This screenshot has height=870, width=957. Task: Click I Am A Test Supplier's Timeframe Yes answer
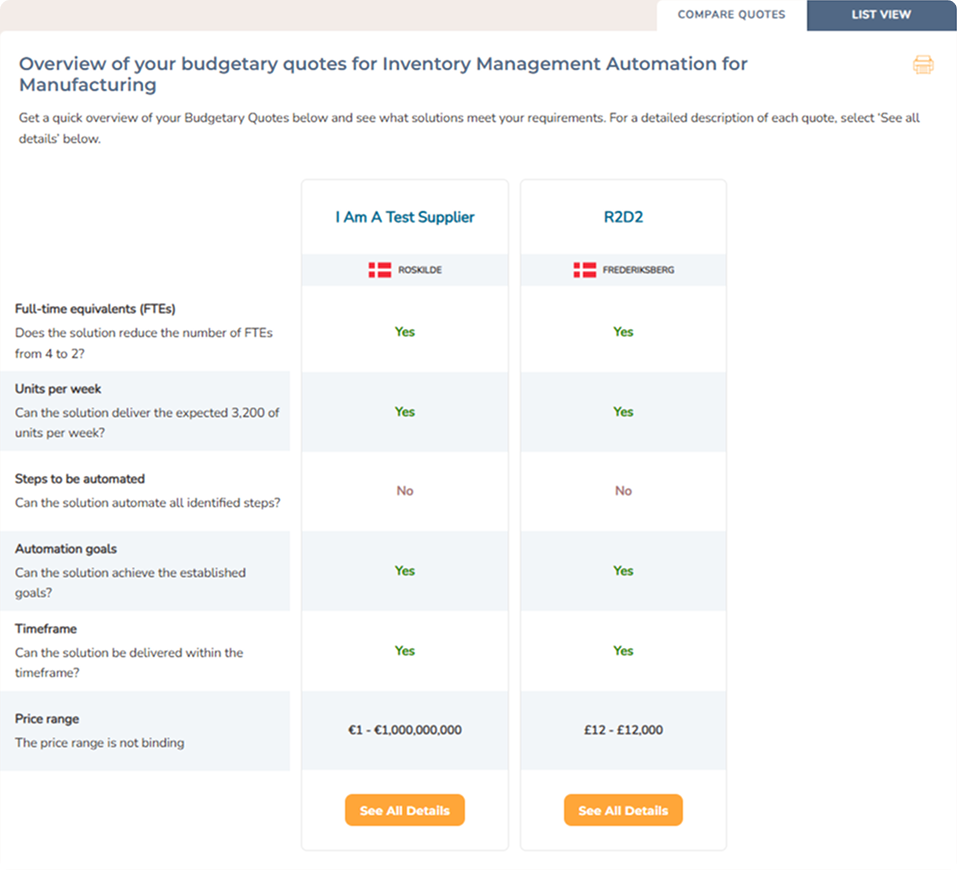[x=404, y=651]
